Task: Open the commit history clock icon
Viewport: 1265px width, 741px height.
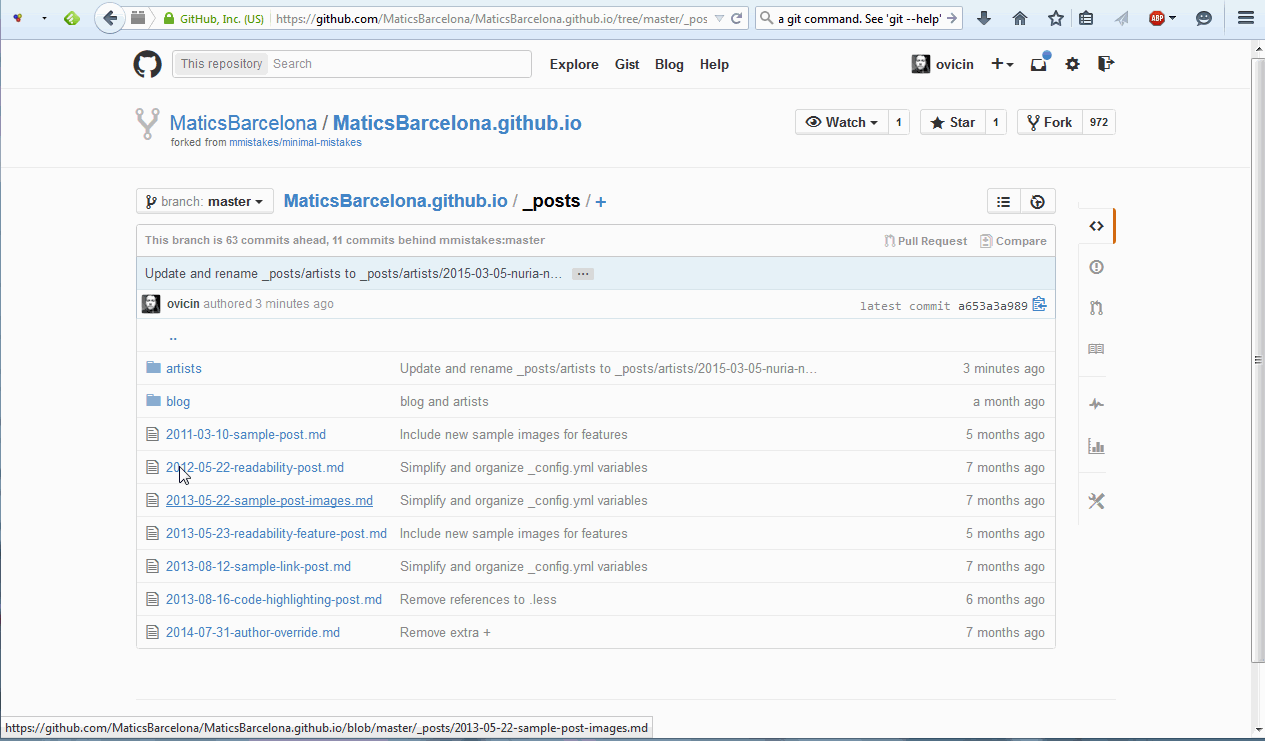Action: pos(1038,201)
